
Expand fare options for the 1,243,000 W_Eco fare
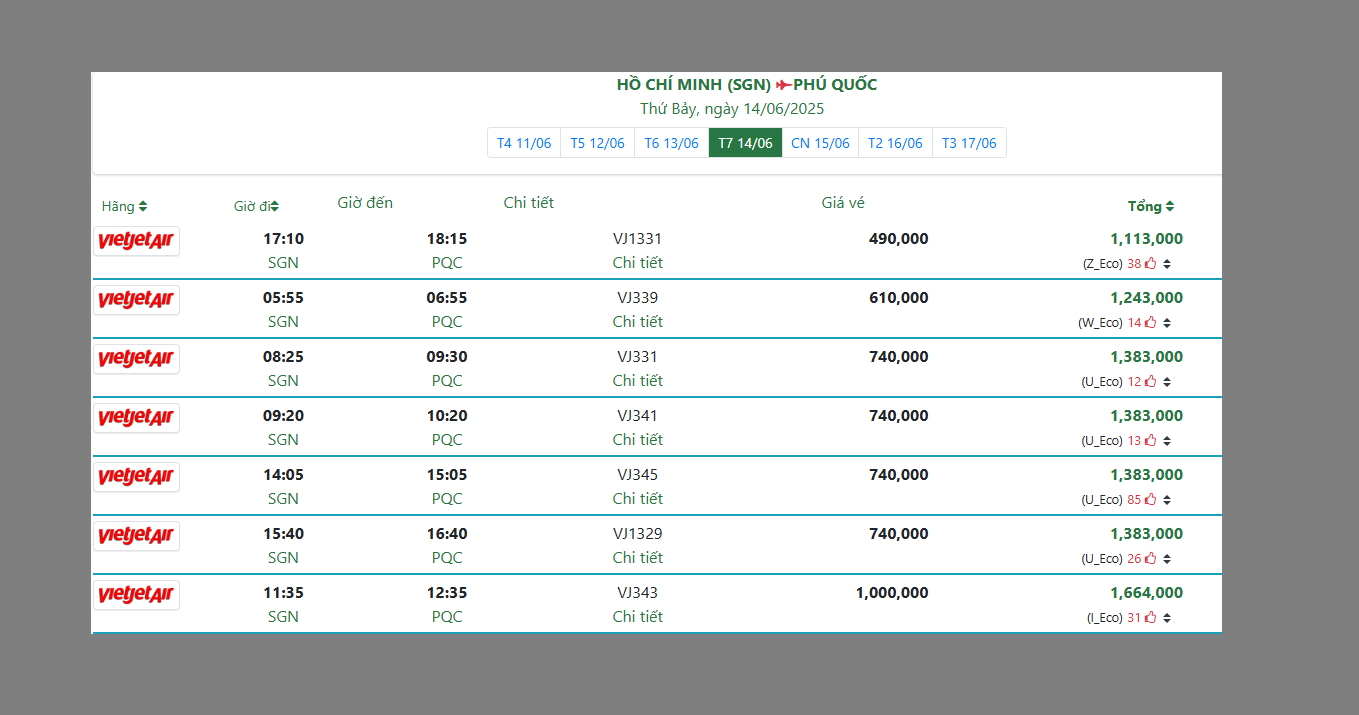pos(1167,323)
